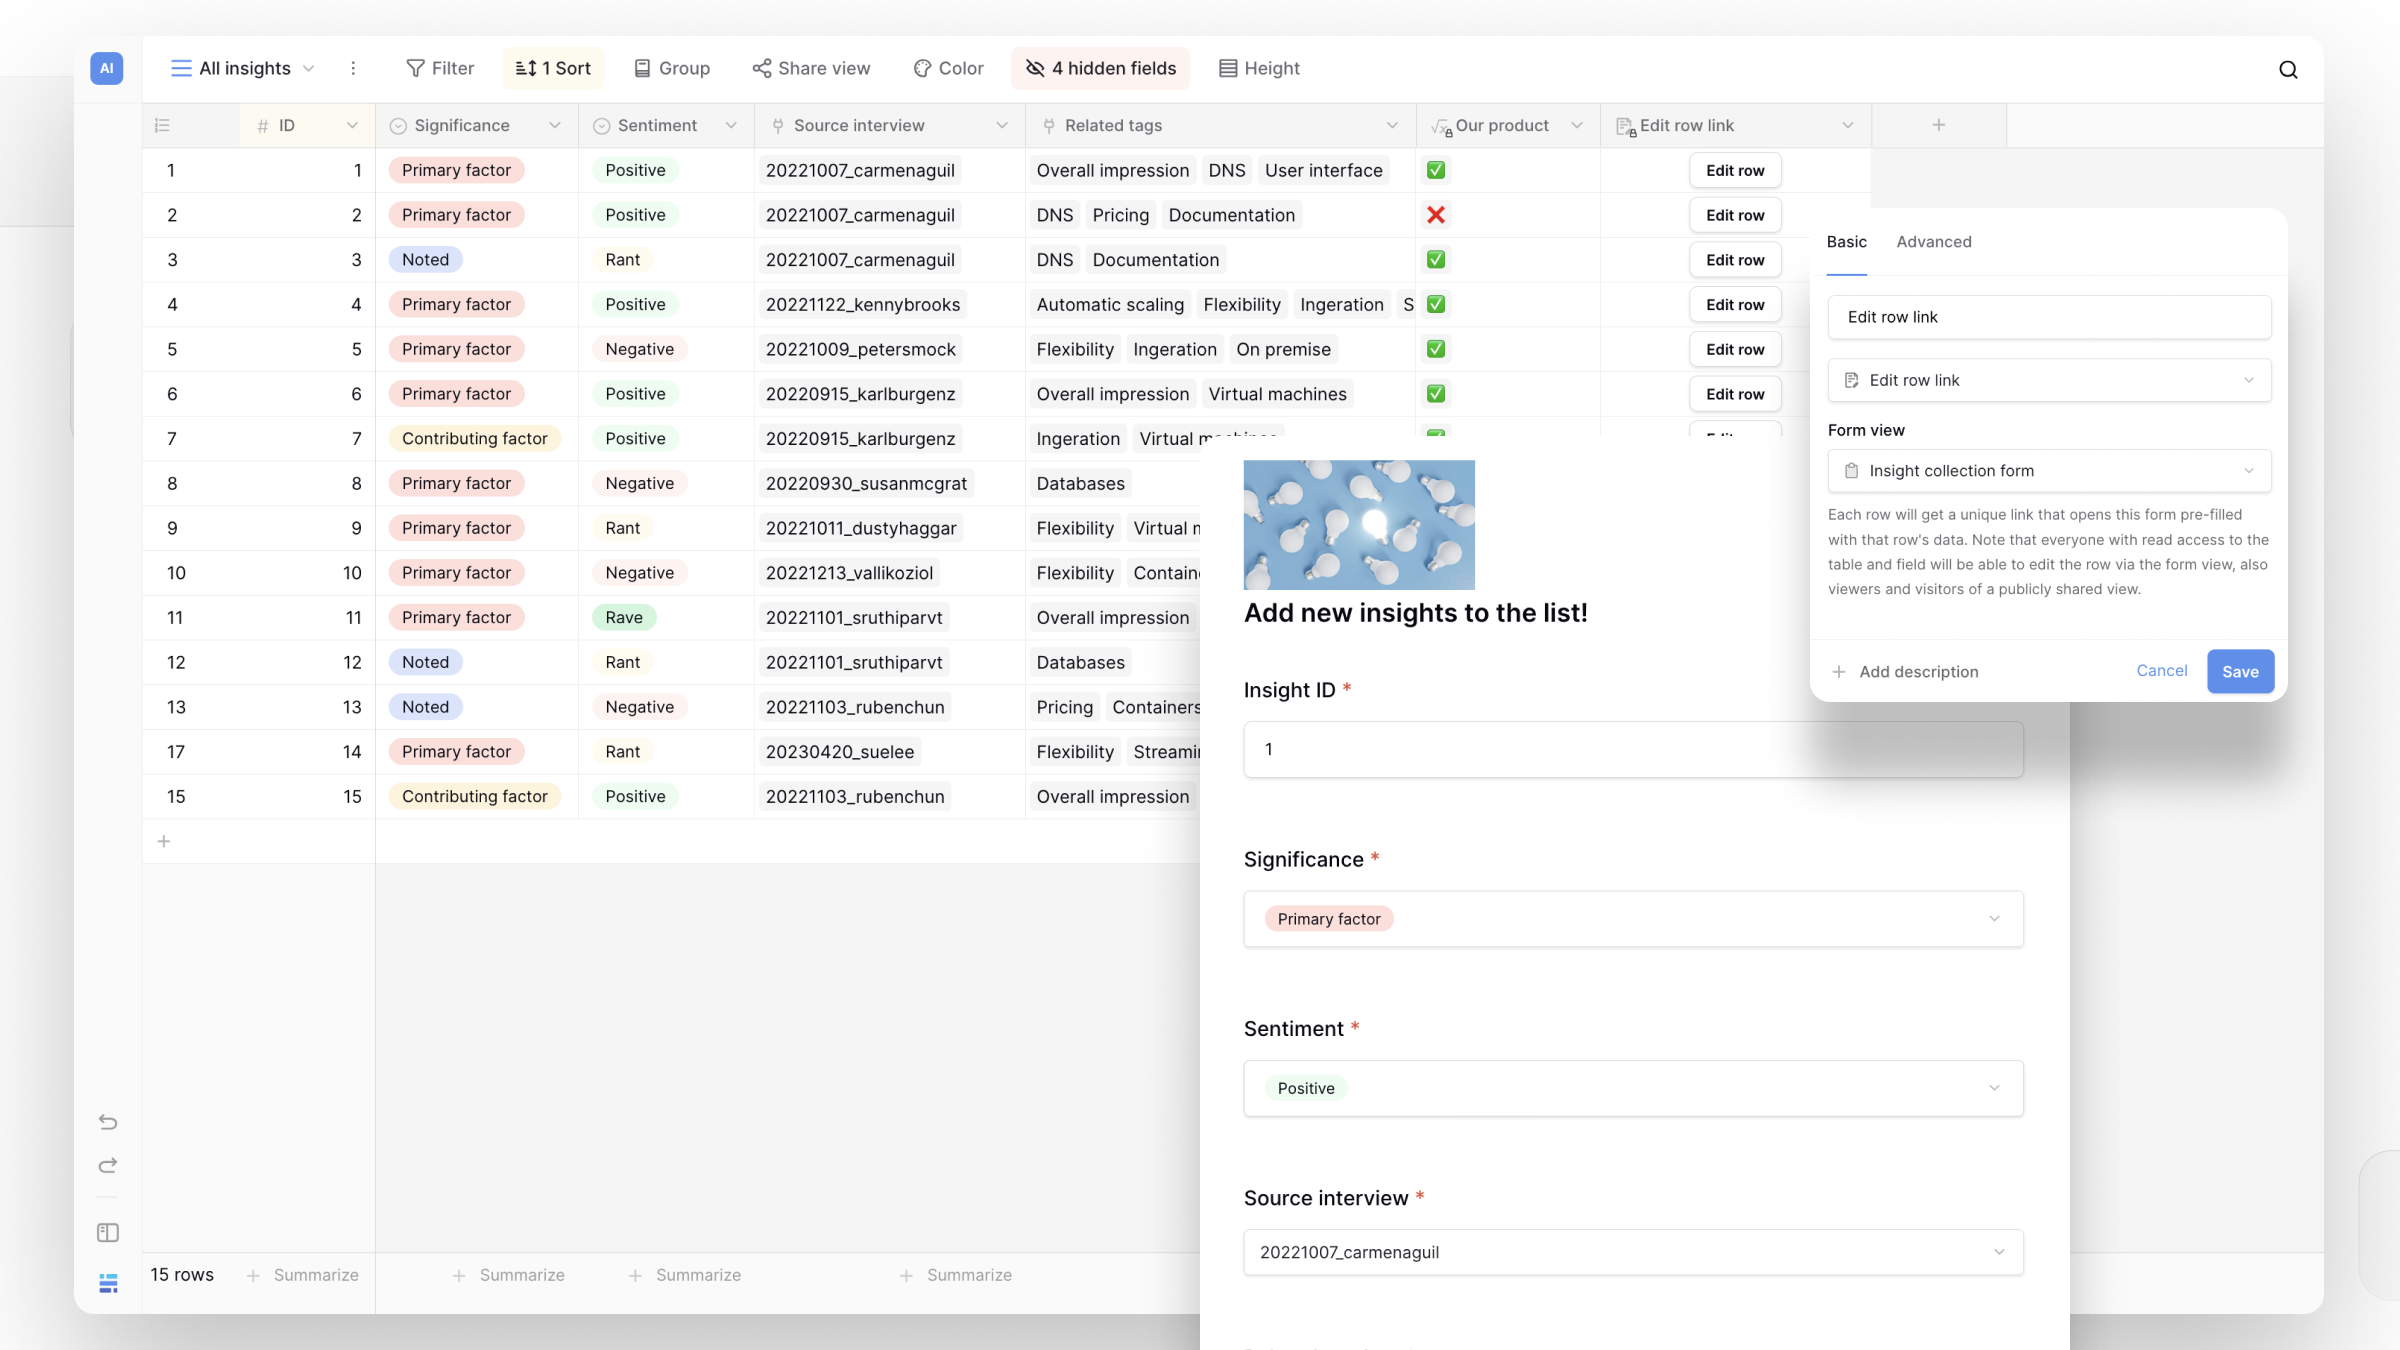Select the Basic tab

(x=1846, y=242)
